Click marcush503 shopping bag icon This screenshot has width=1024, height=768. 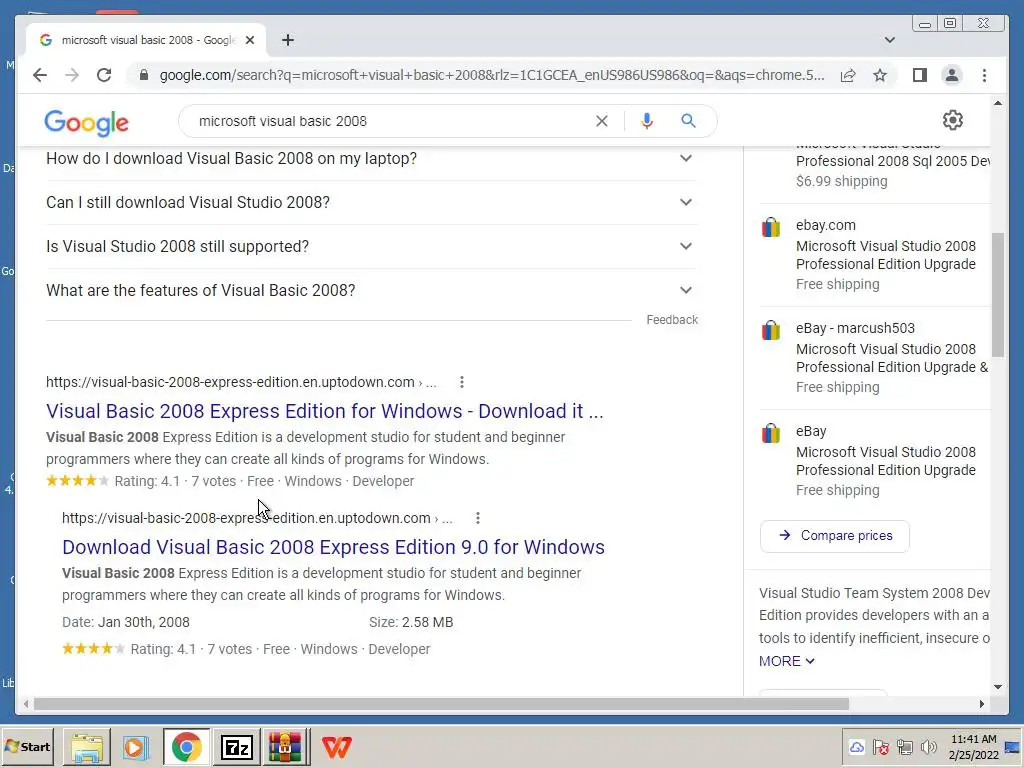click(771, 330)
